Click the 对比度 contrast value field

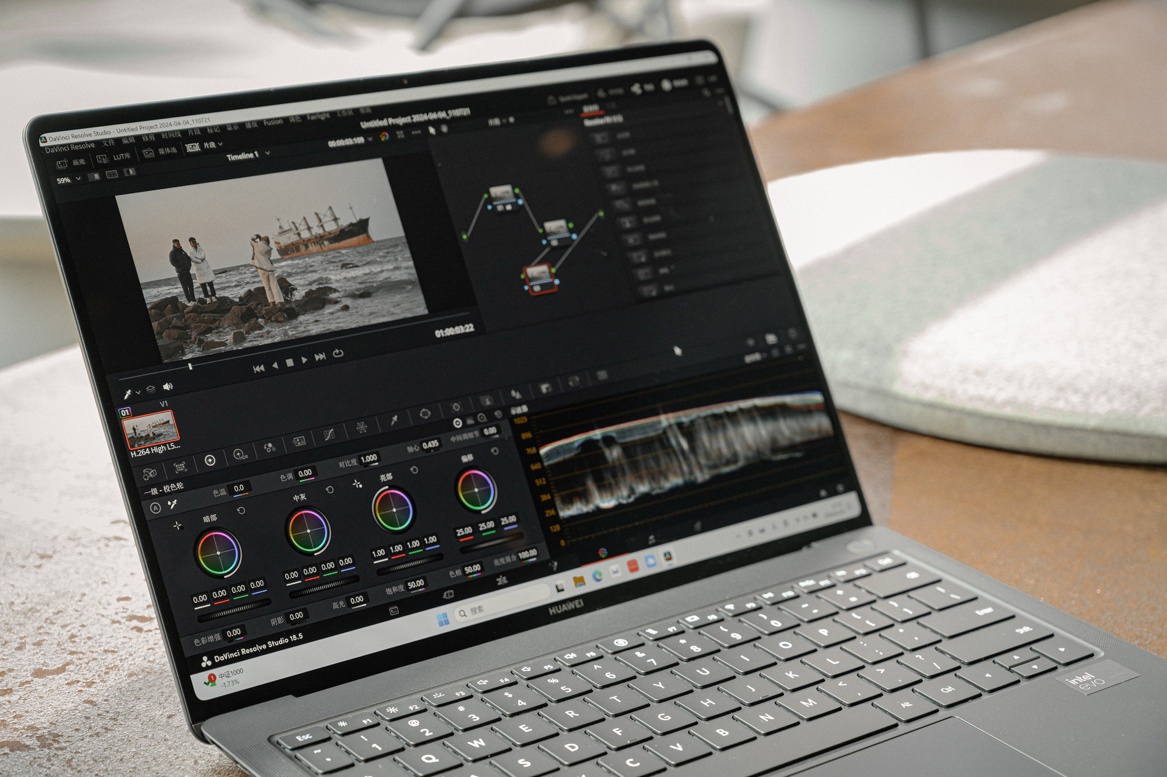(368, 458)
